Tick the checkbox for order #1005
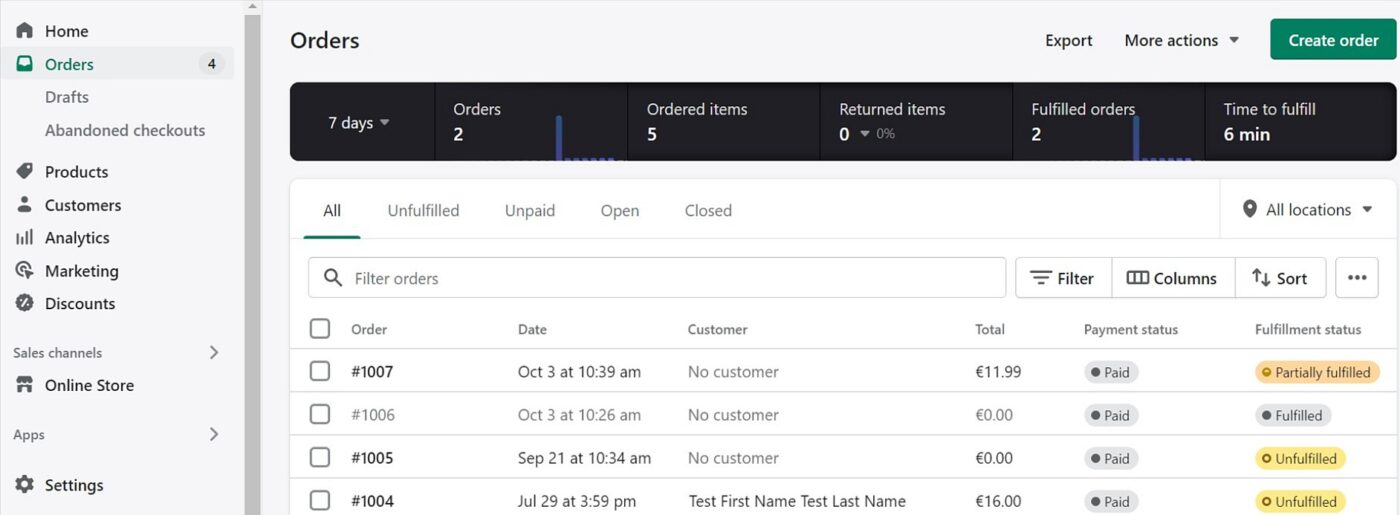 pyautogui.click(x=320, y=458)
